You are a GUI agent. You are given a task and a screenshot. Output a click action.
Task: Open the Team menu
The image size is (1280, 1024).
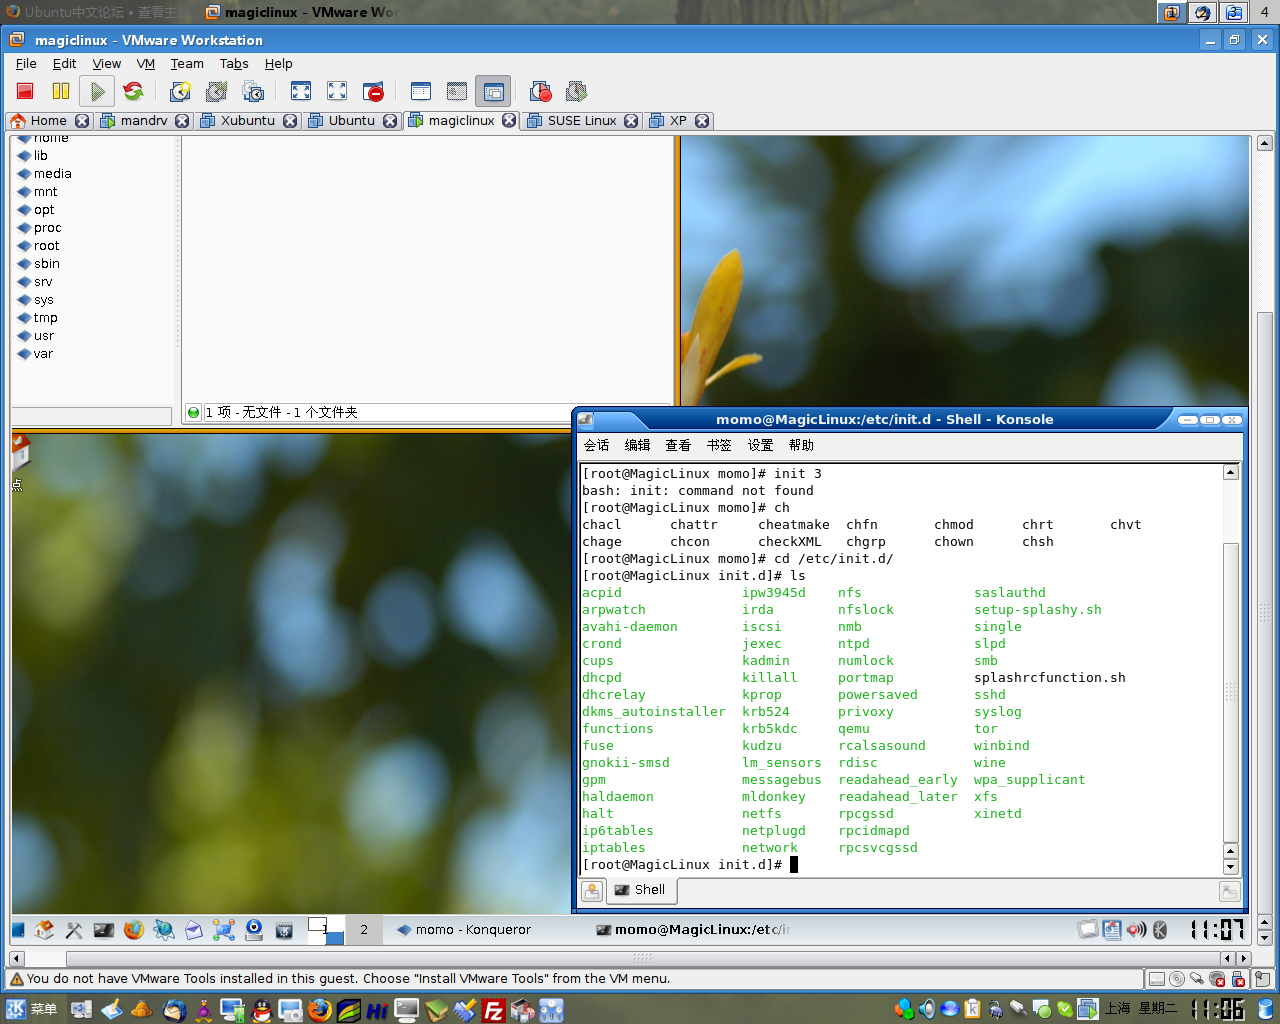[x=187, y=63]
